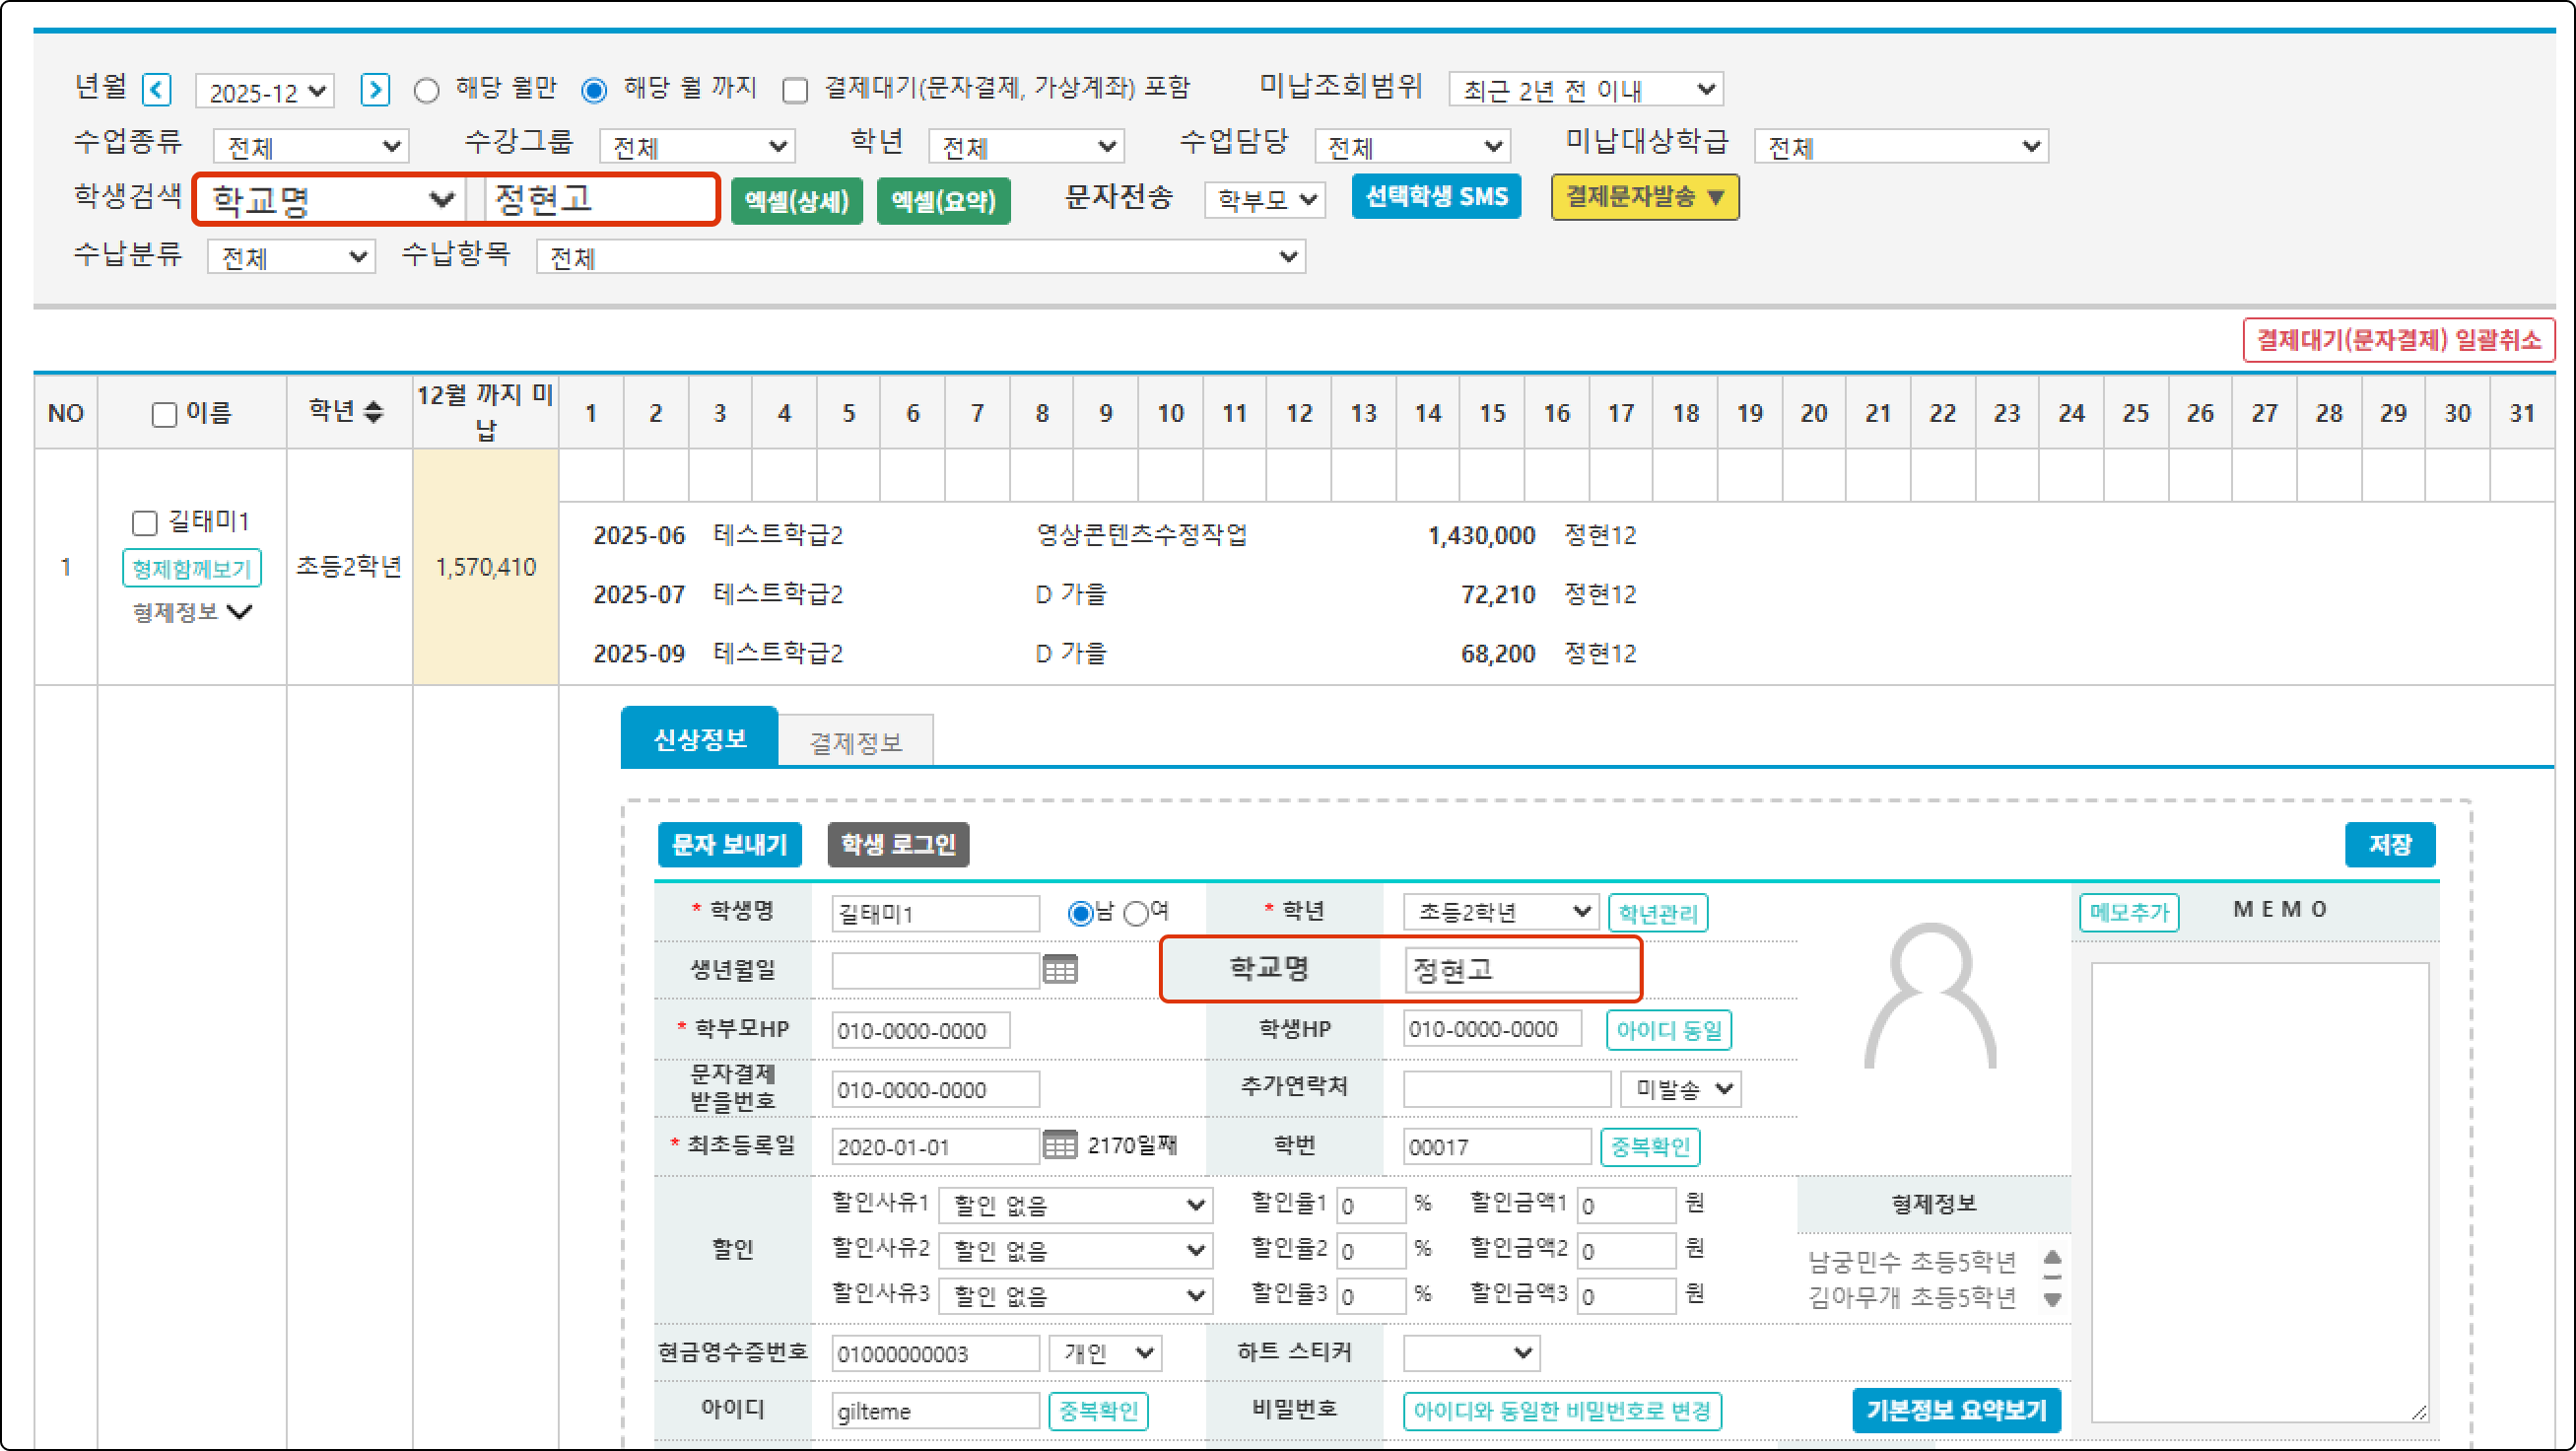Click the 엑셀(상세) export button

coord(796,201)
